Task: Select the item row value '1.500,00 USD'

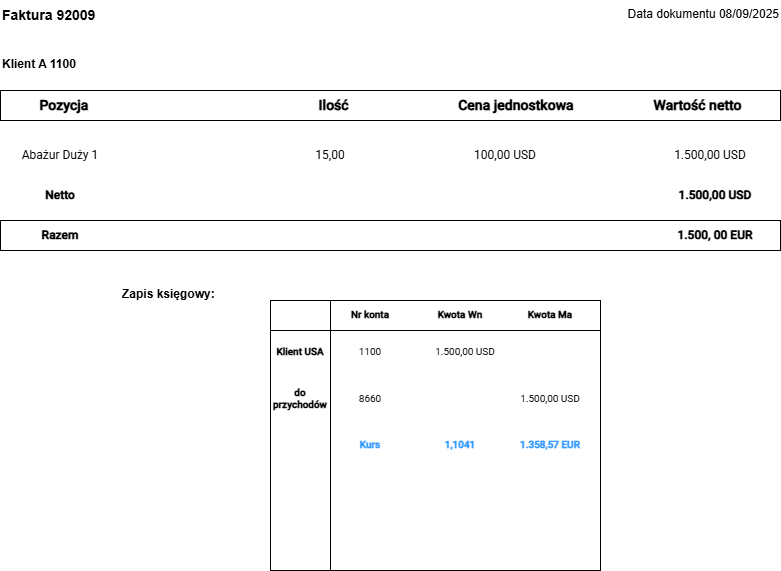Action: tap(710, 155)
